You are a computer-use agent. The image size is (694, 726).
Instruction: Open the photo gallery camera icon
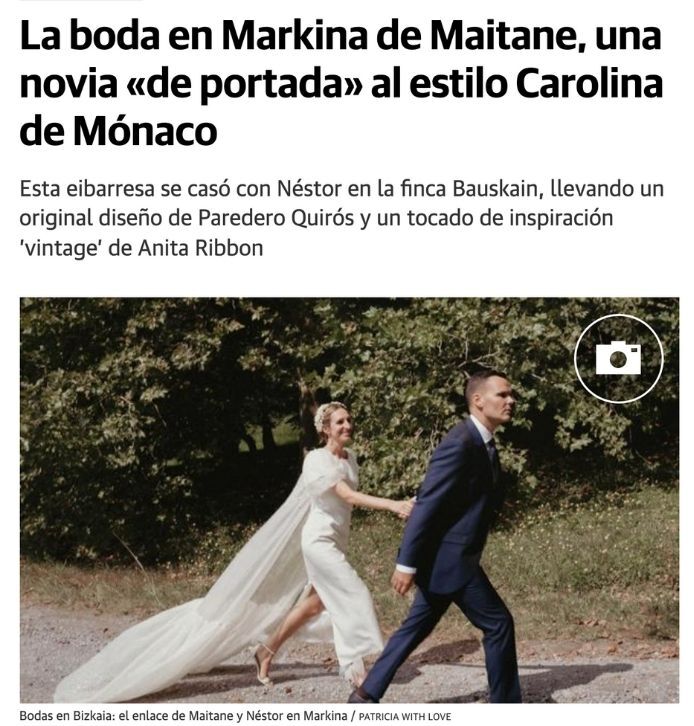pos(619,358)
